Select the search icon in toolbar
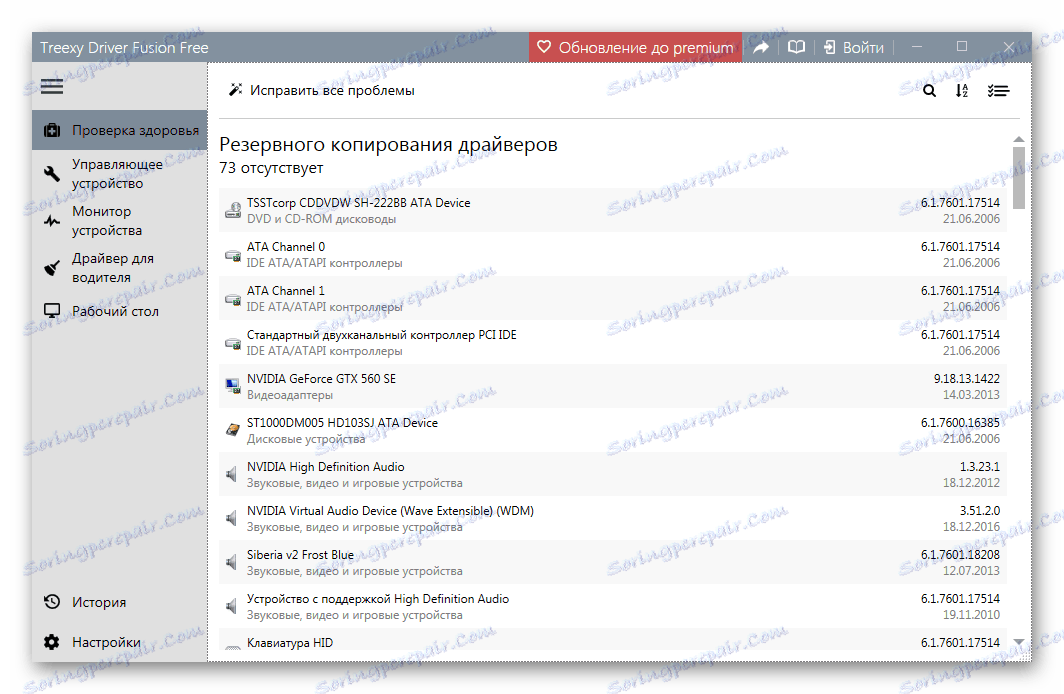Image resolution: width=1064 pixels, height=694 pixels. [x=929, y=90]
